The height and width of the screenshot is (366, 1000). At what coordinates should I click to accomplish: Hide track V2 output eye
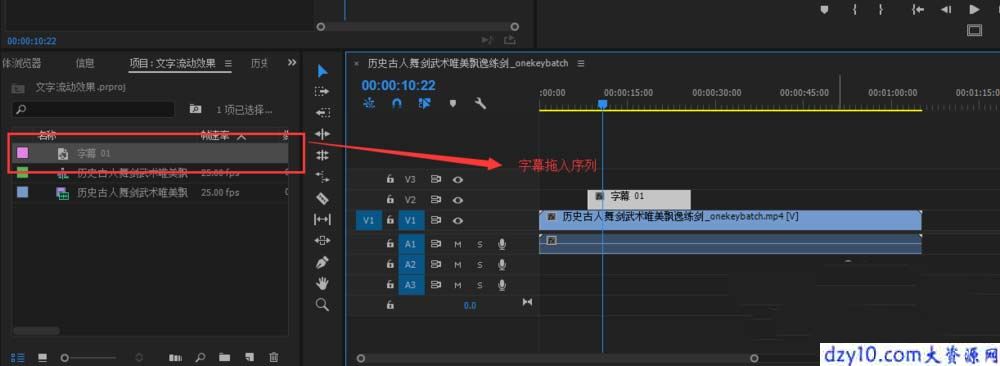(x=458, y=200)
